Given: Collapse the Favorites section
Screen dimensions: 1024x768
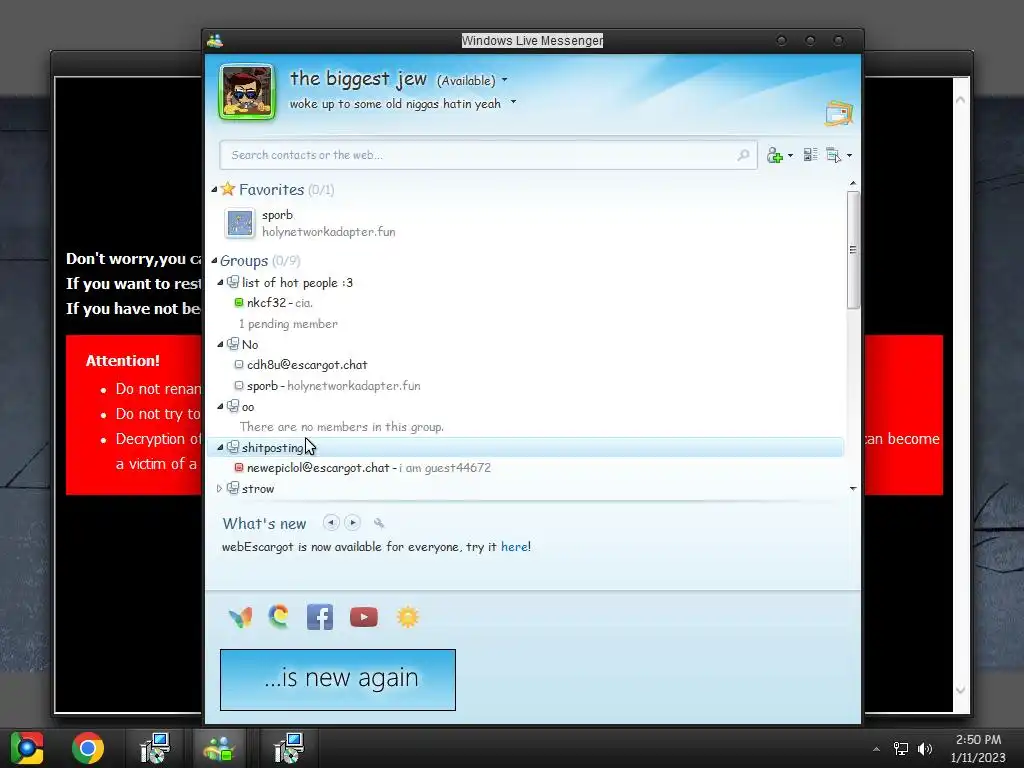Looking at the screenshot, I should pos(214,189).
